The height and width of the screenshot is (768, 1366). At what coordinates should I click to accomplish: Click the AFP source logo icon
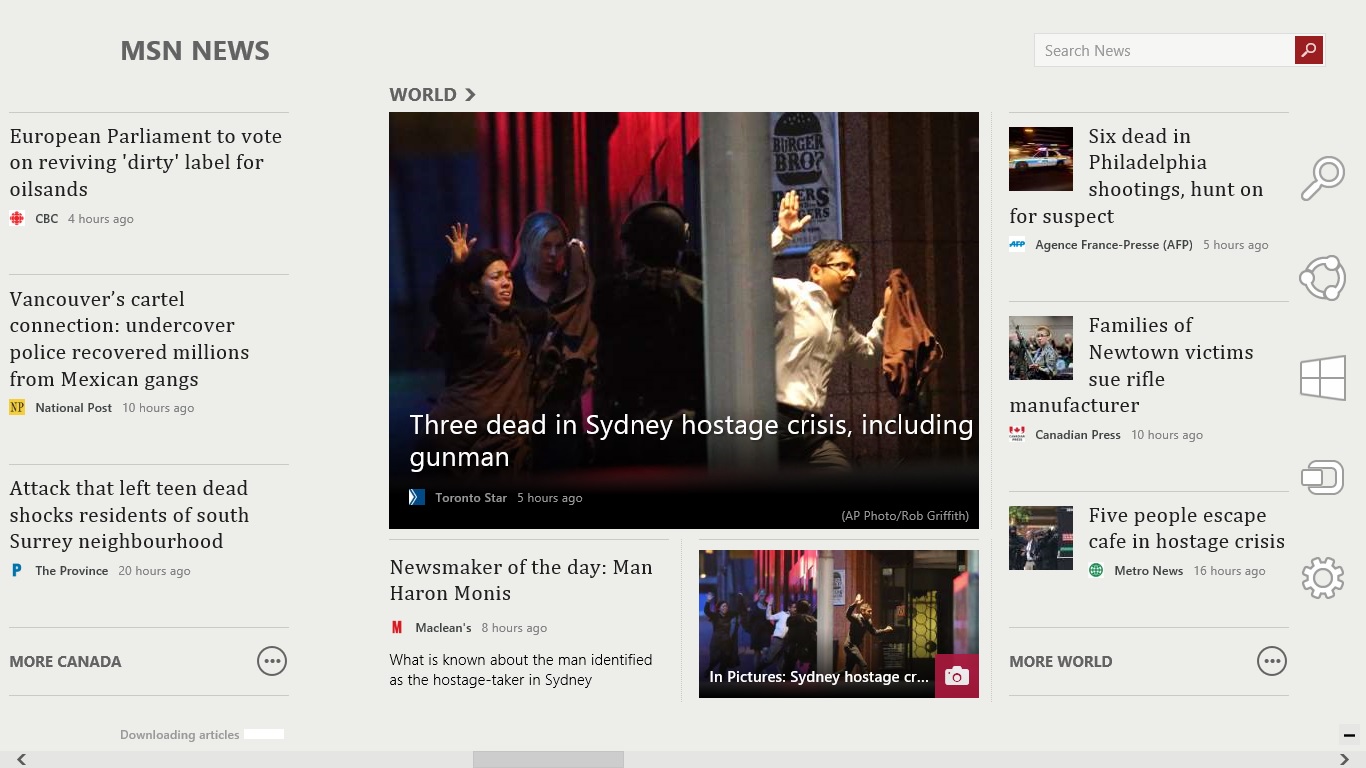(x=1017, y=244)
